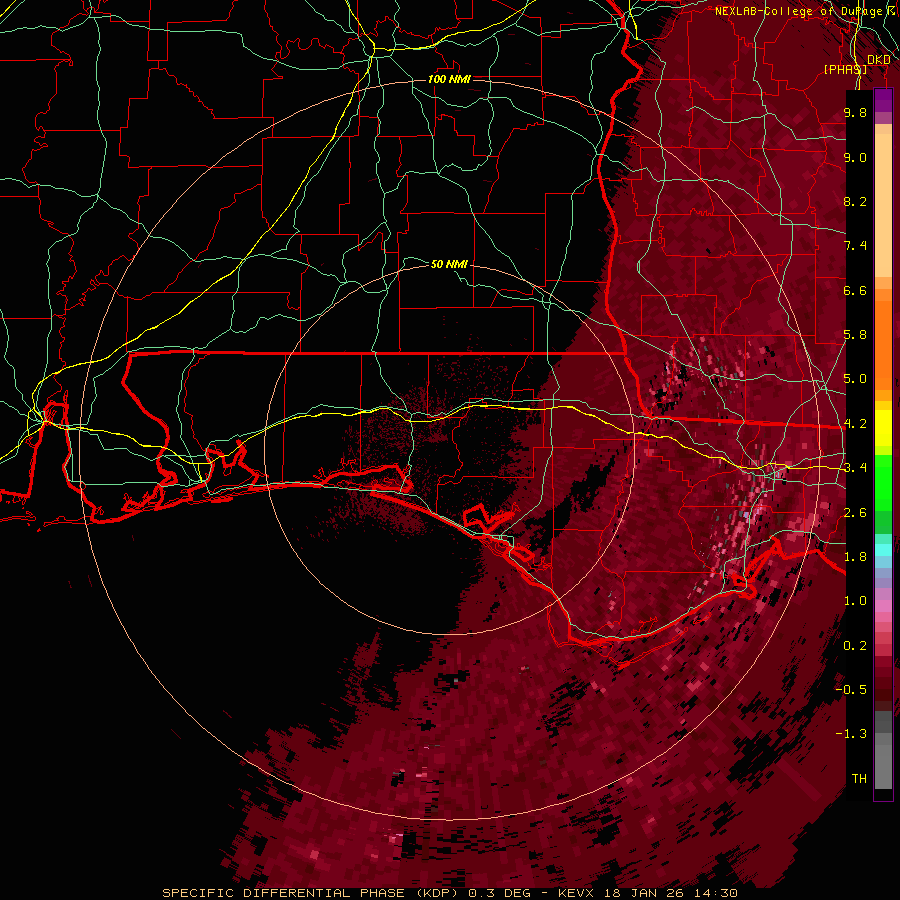900x900 pixels.
Task: Click the TH threshold label on scale
Action: (859, 779)
